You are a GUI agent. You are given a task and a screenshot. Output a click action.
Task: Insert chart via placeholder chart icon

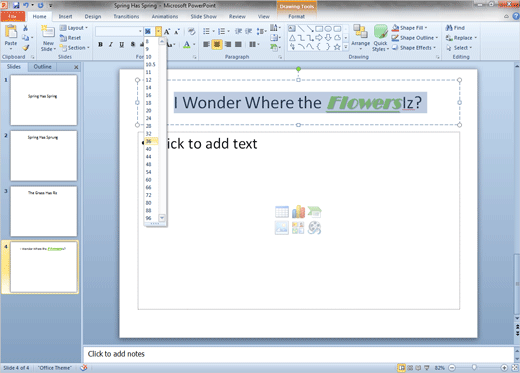click(298, 212)
